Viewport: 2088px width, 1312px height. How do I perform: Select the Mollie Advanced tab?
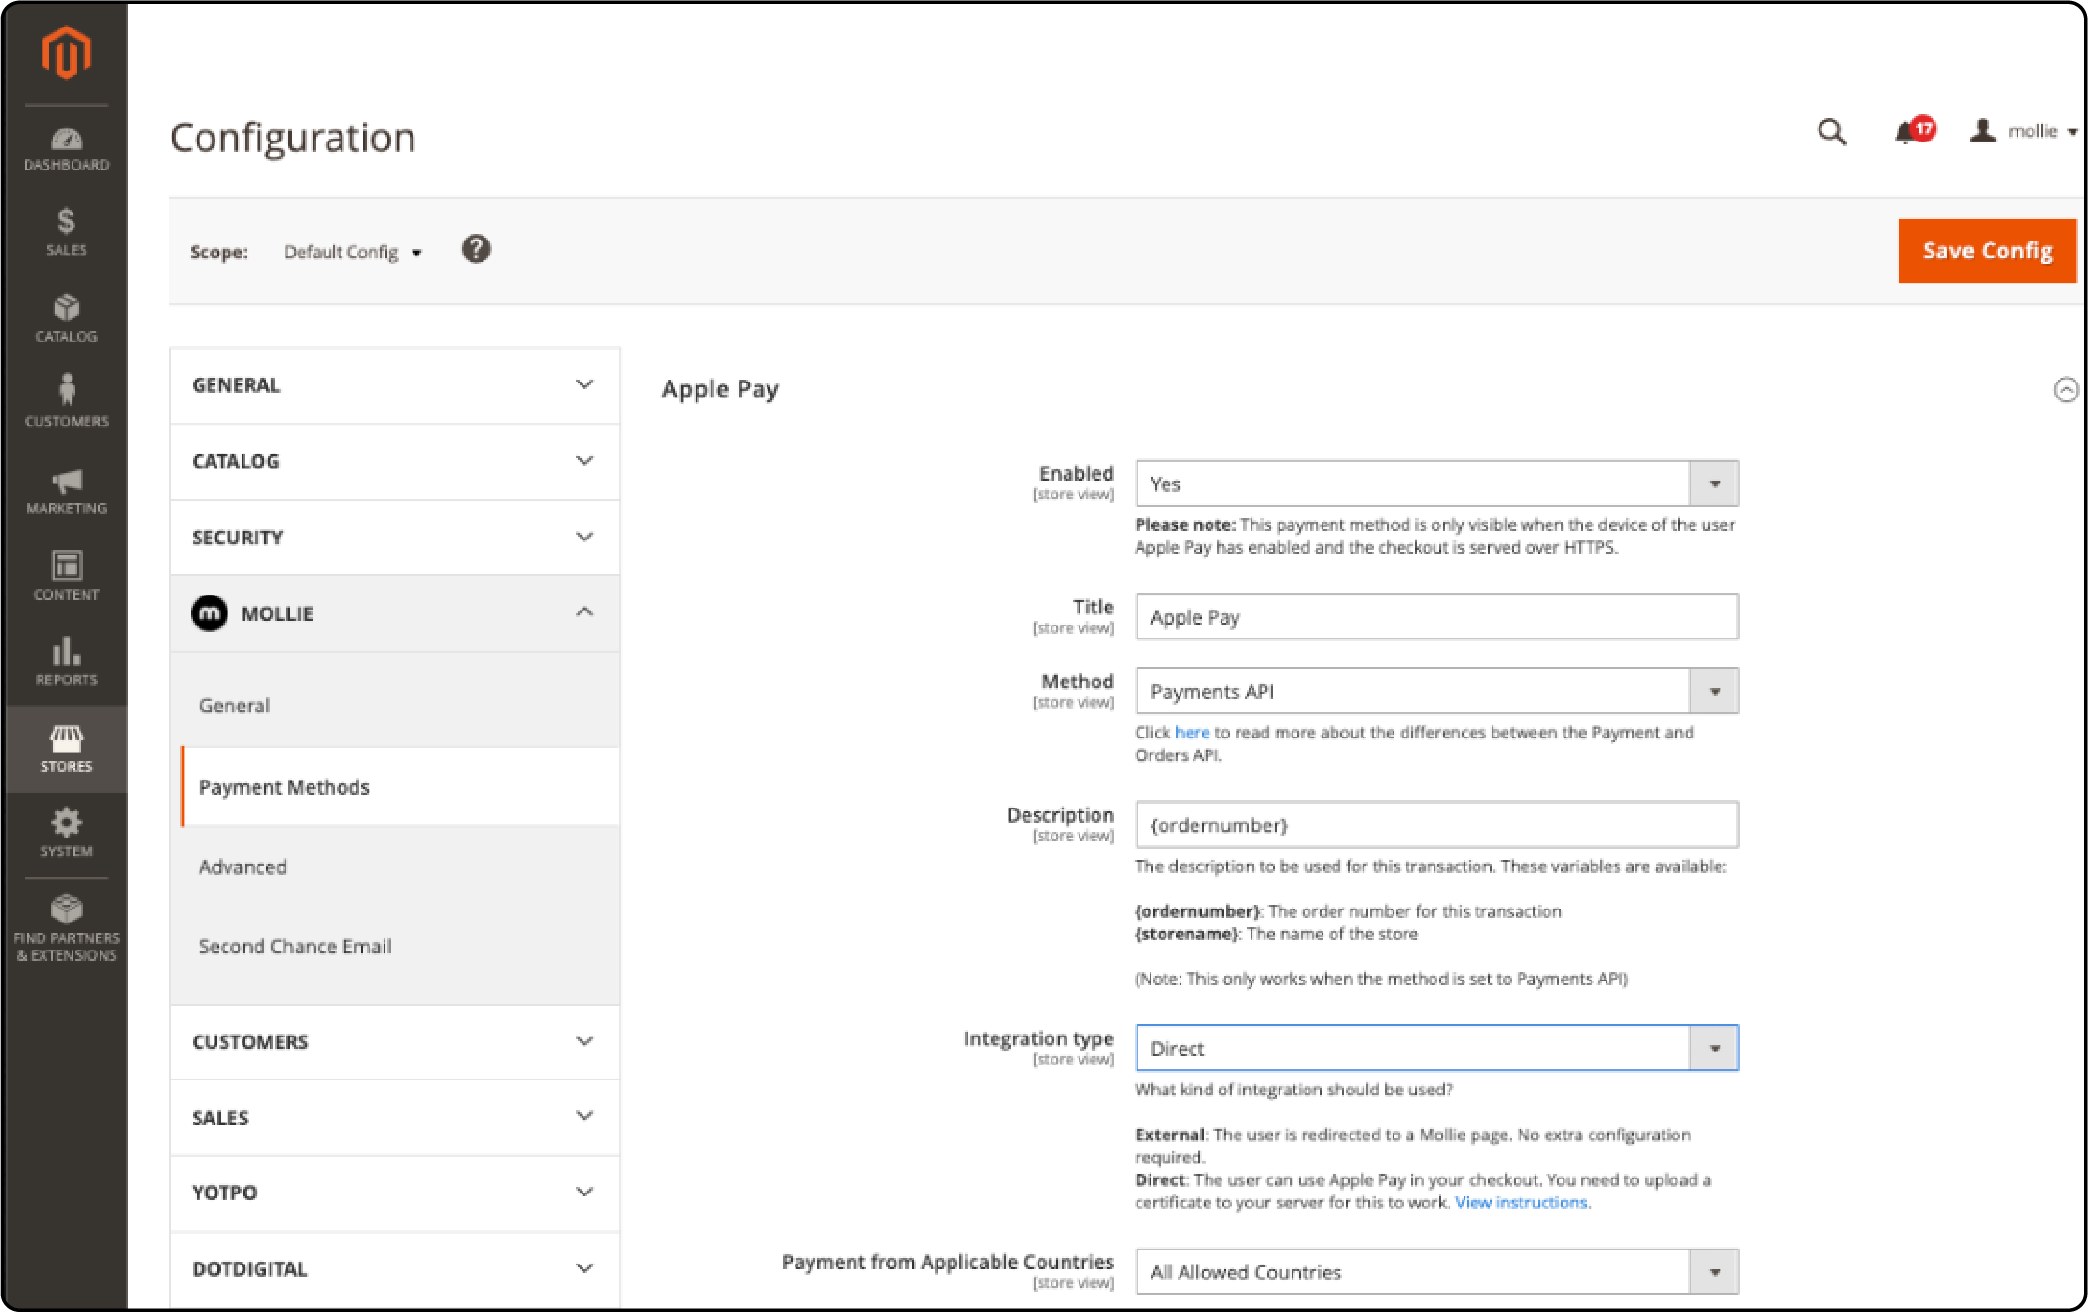(242, 867)
